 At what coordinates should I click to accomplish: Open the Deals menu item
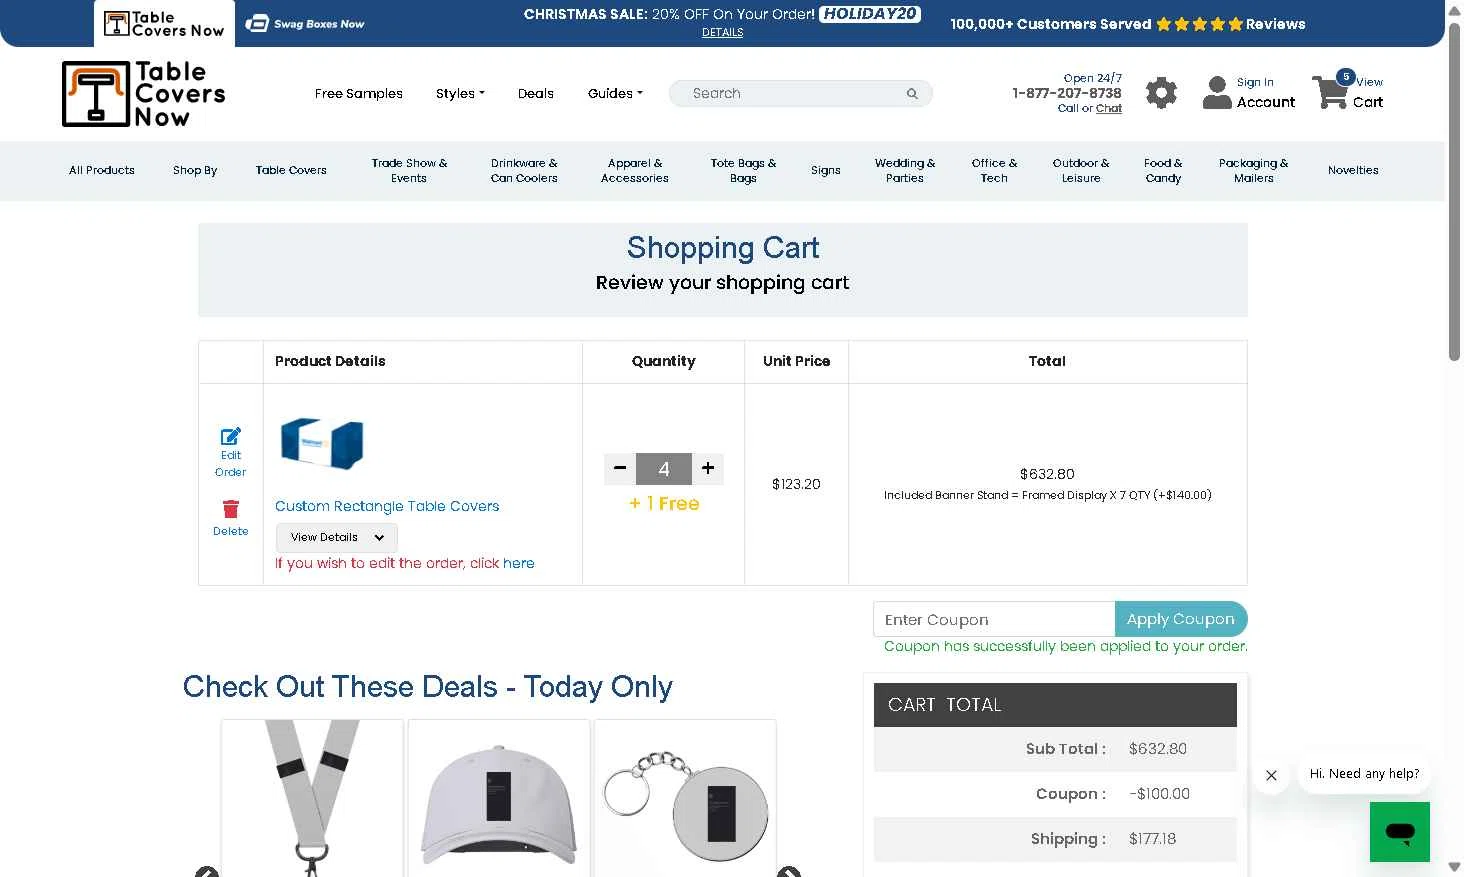pos(536,94)
